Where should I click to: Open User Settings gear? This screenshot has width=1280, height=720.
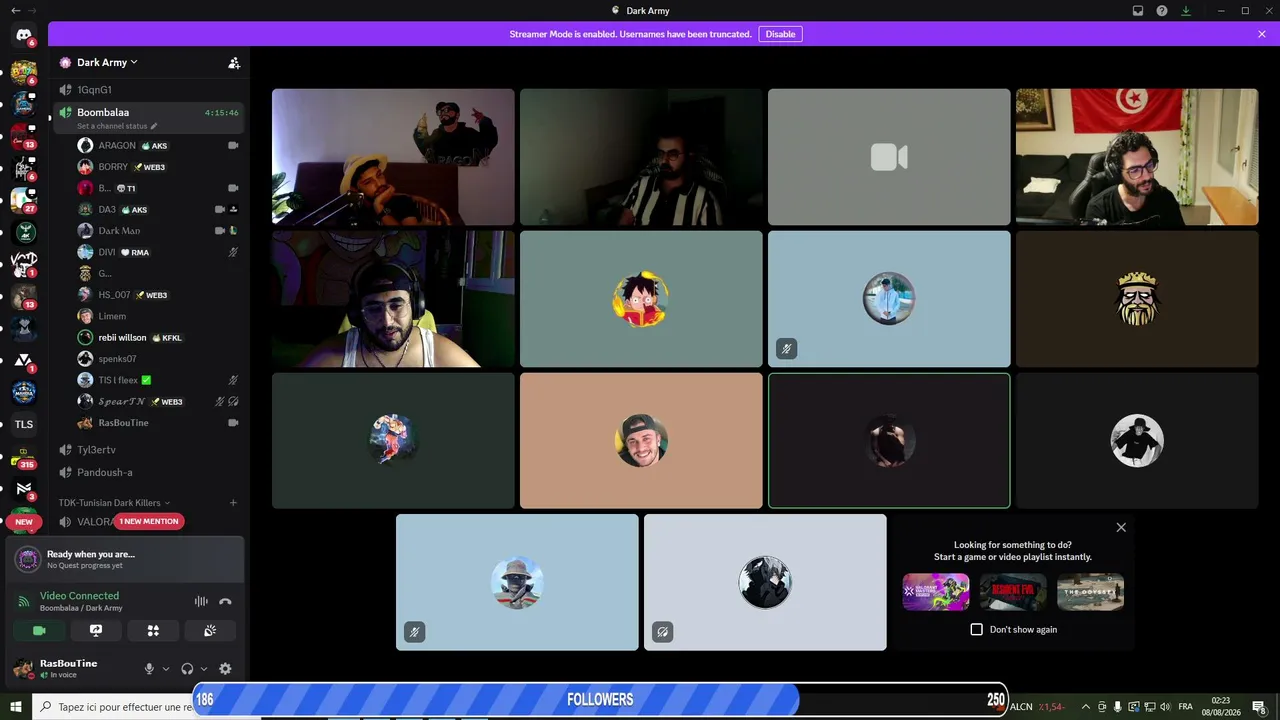pyautogui.click(x=225, y=669)
